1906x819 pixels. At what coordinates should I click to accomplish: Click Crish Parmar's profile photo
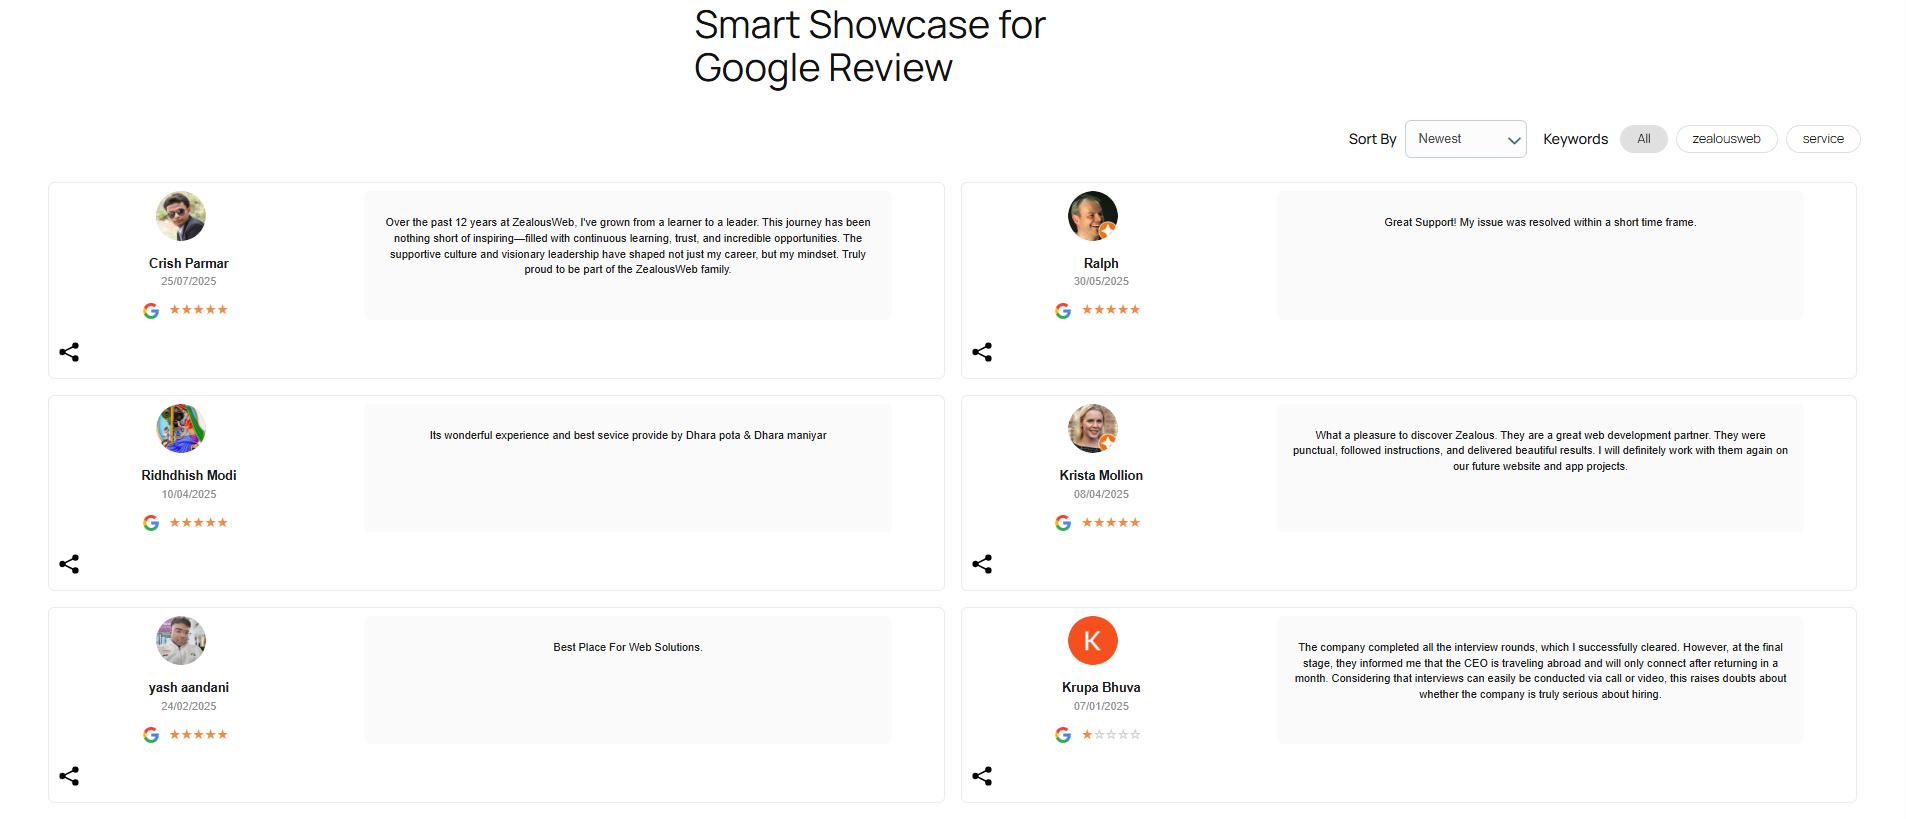[181, 216]
